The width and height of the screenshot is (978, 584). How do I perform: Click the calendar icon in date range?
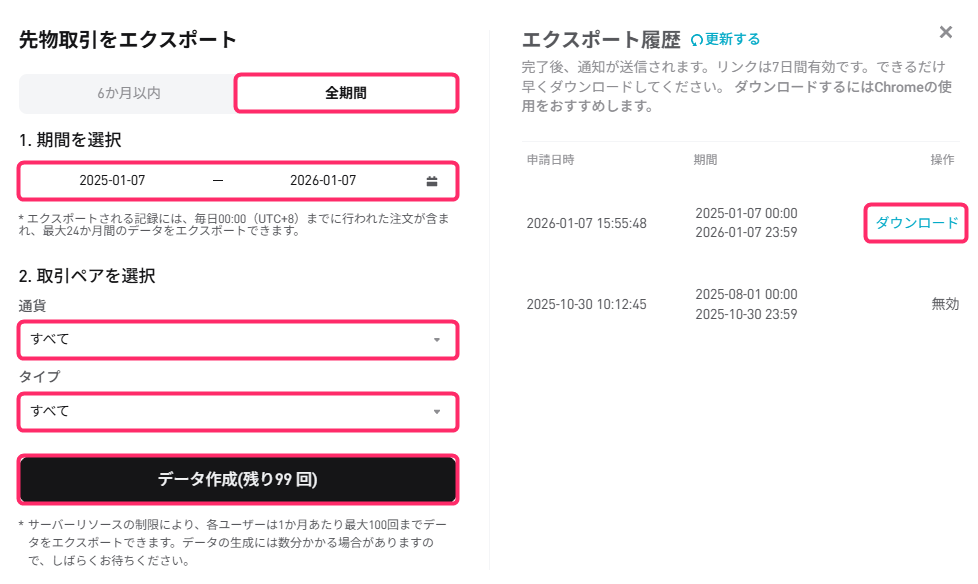tap(432, 181)
